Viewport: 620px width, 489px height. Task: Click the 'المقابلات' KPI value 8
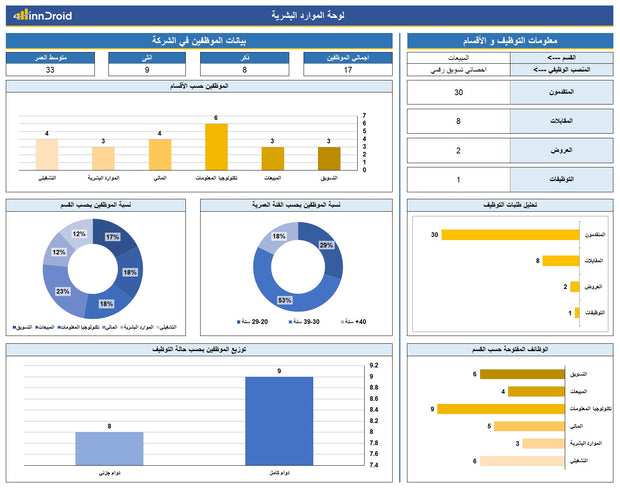459,121
